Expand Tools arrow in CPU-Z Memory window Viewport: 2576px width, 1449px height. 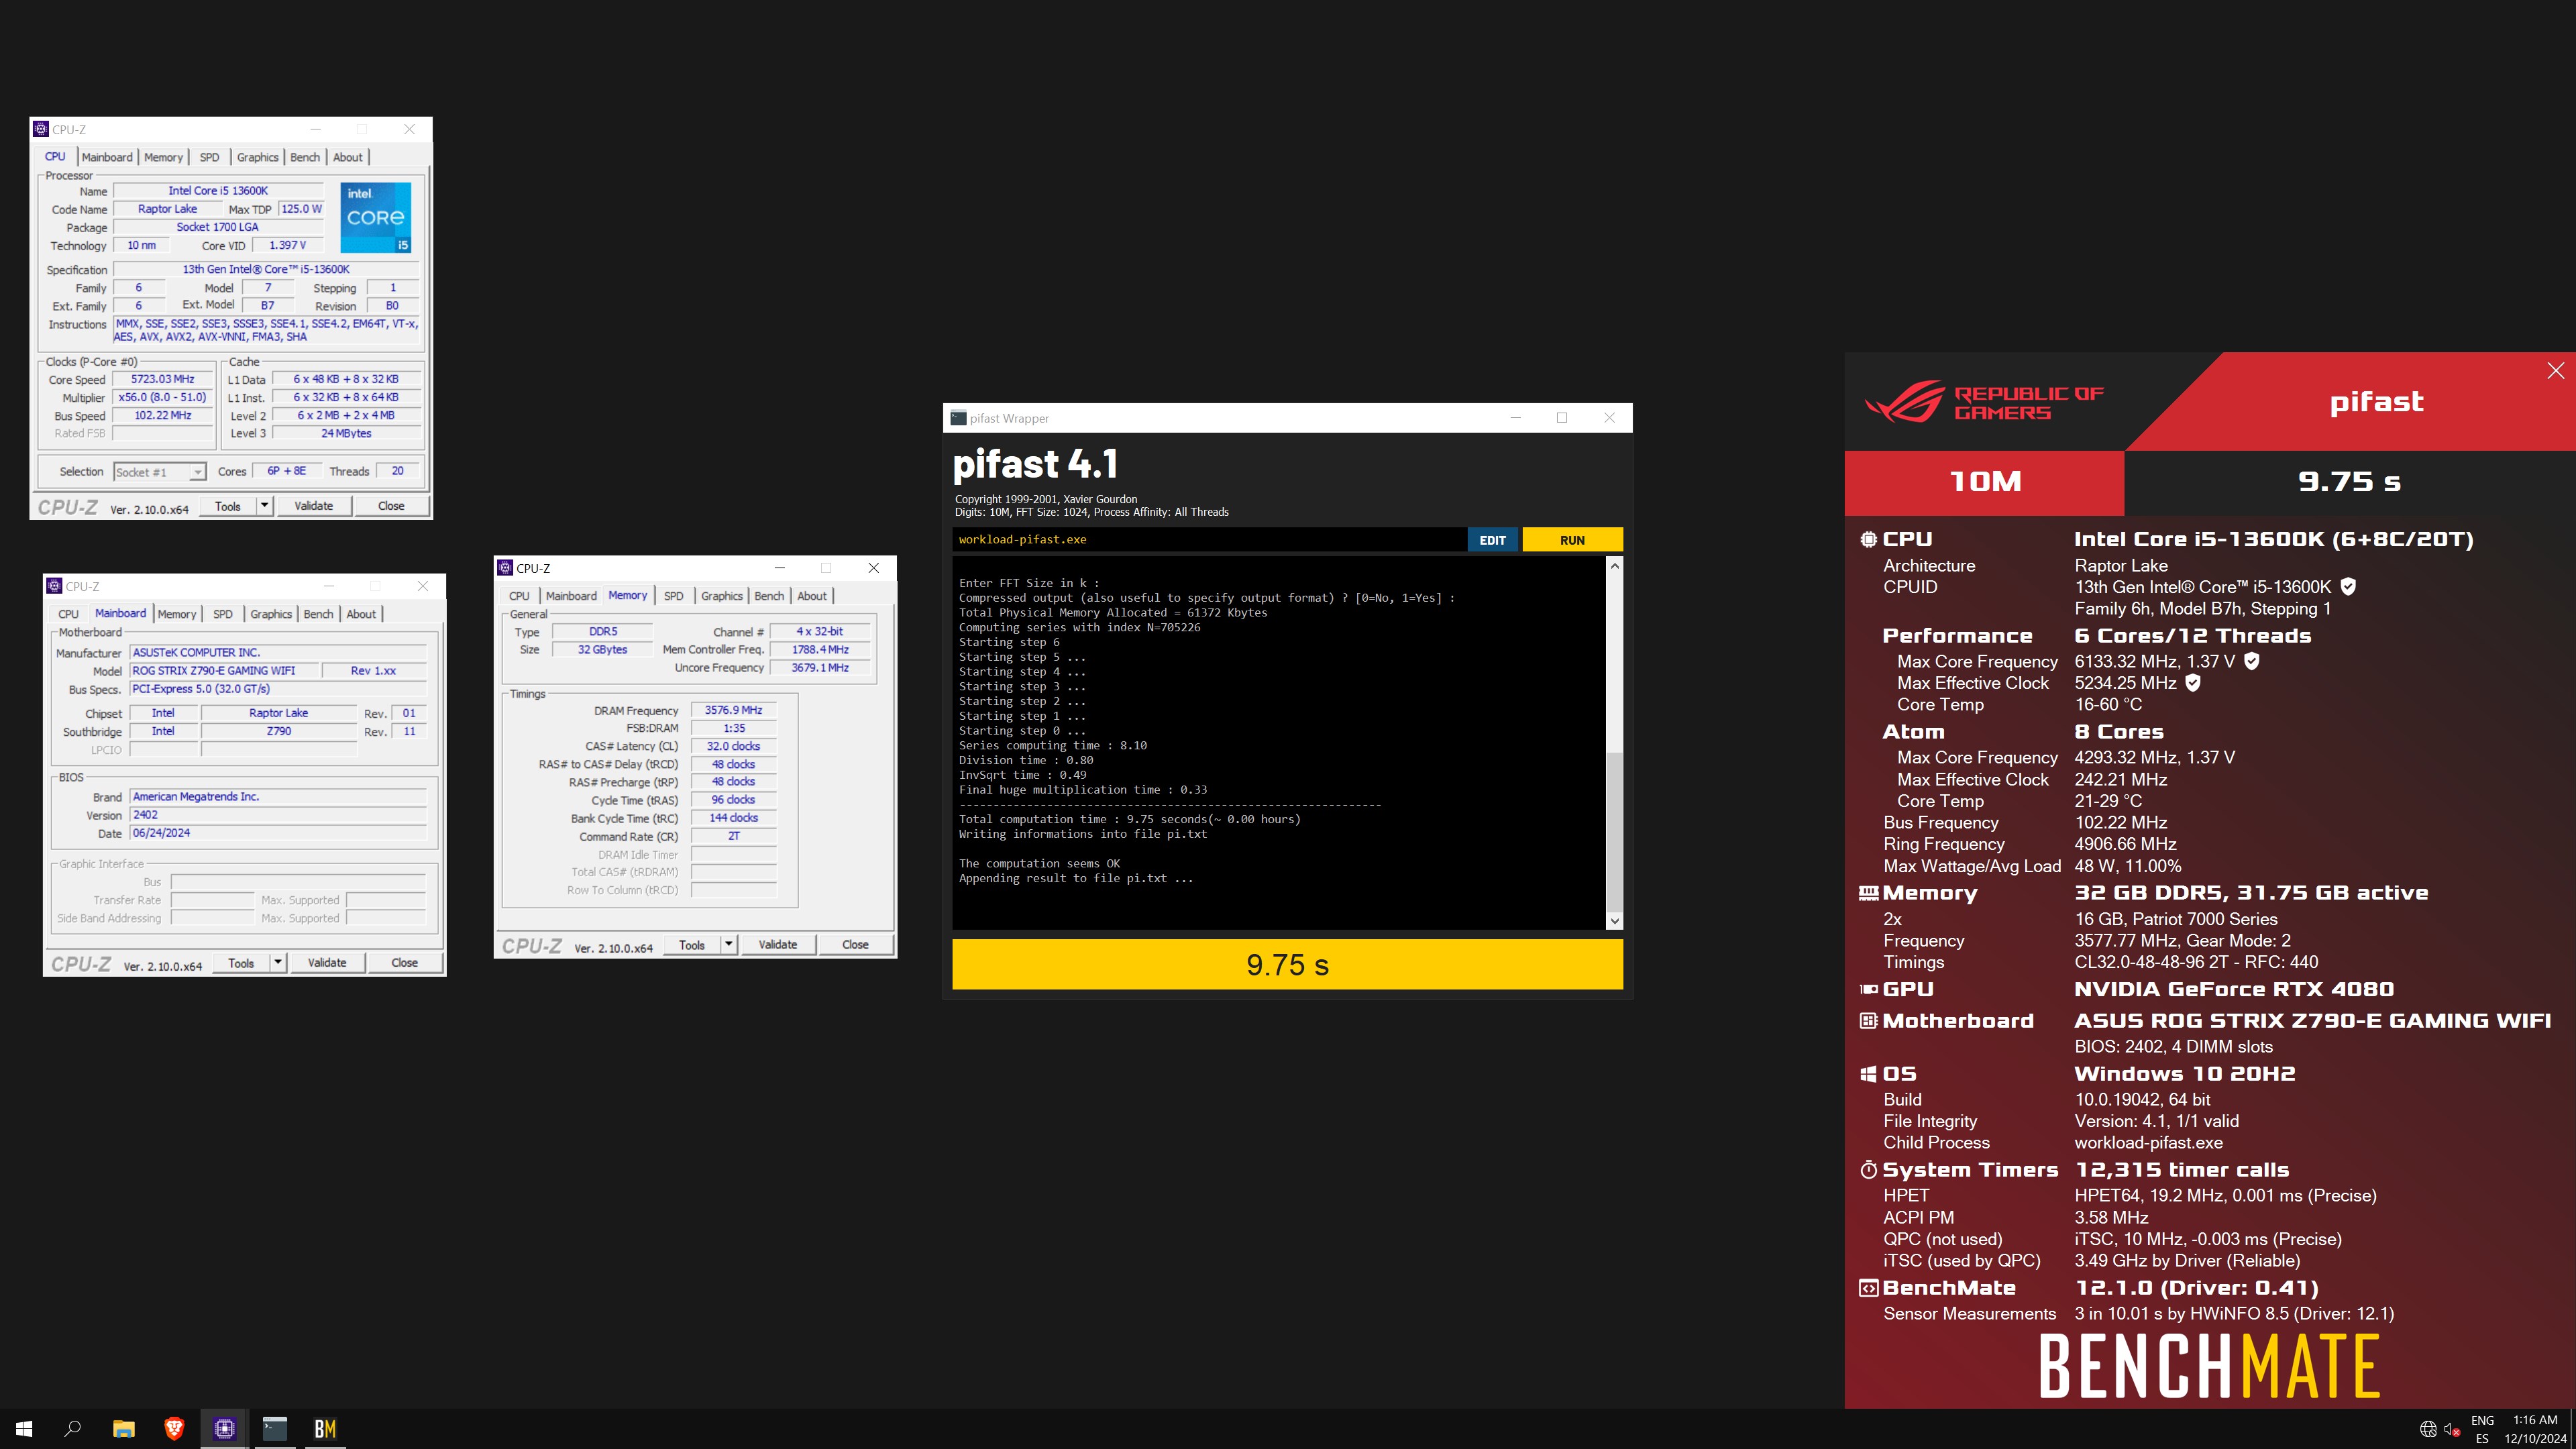coord(729,945)
